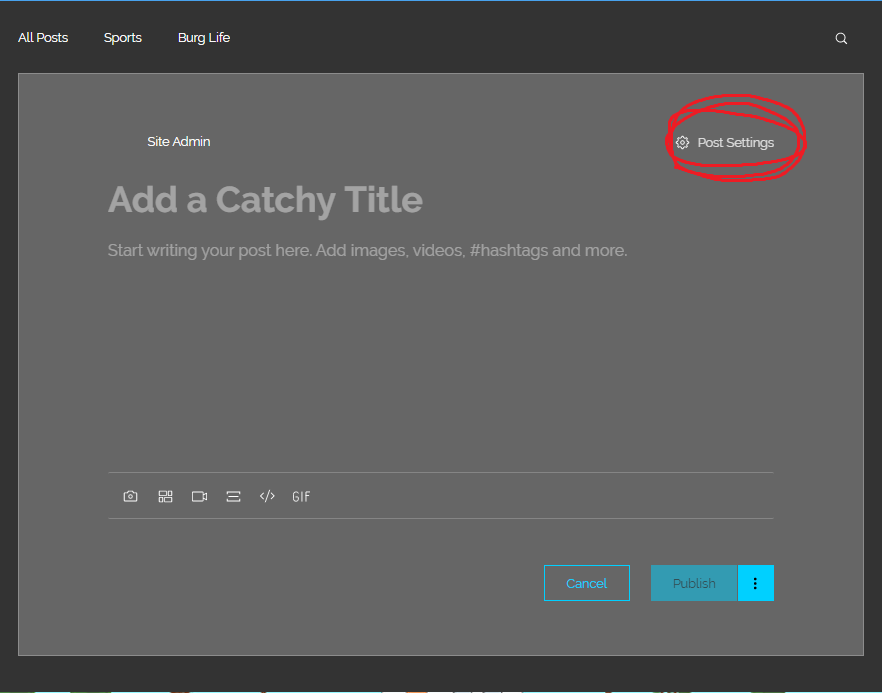Viewport: 882px width, 693px height.
Task: Open search with the magnifier icon
Action: tap(840, 38)
